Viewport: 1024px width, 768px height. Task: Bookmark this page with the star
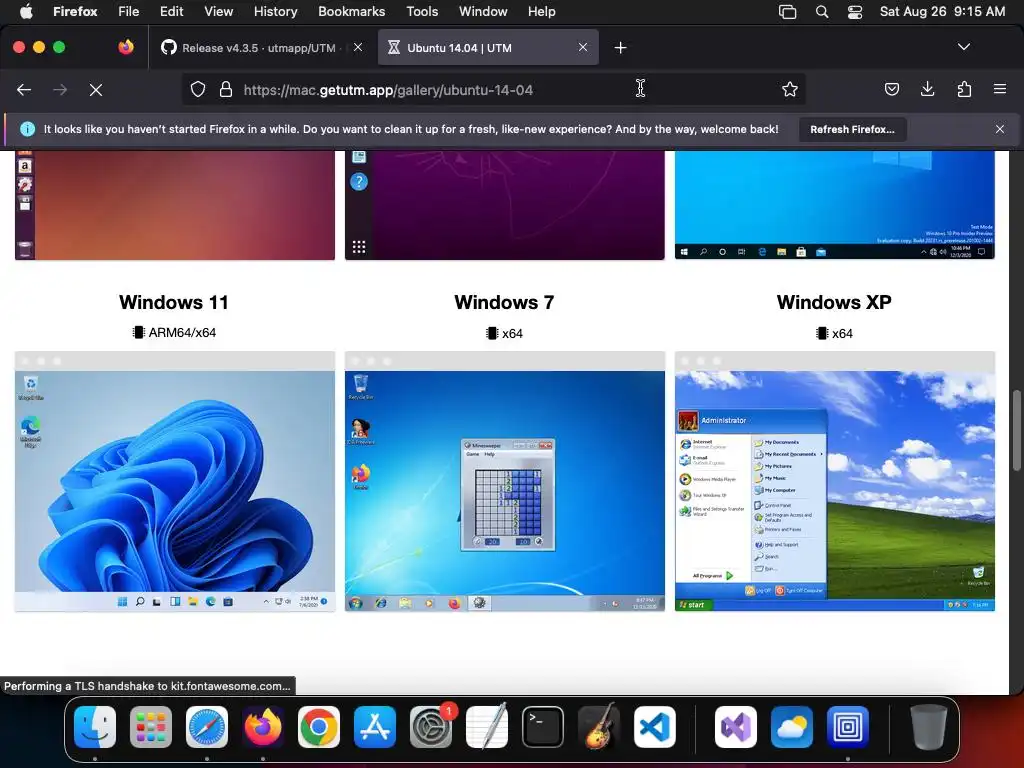click(790, 89)
